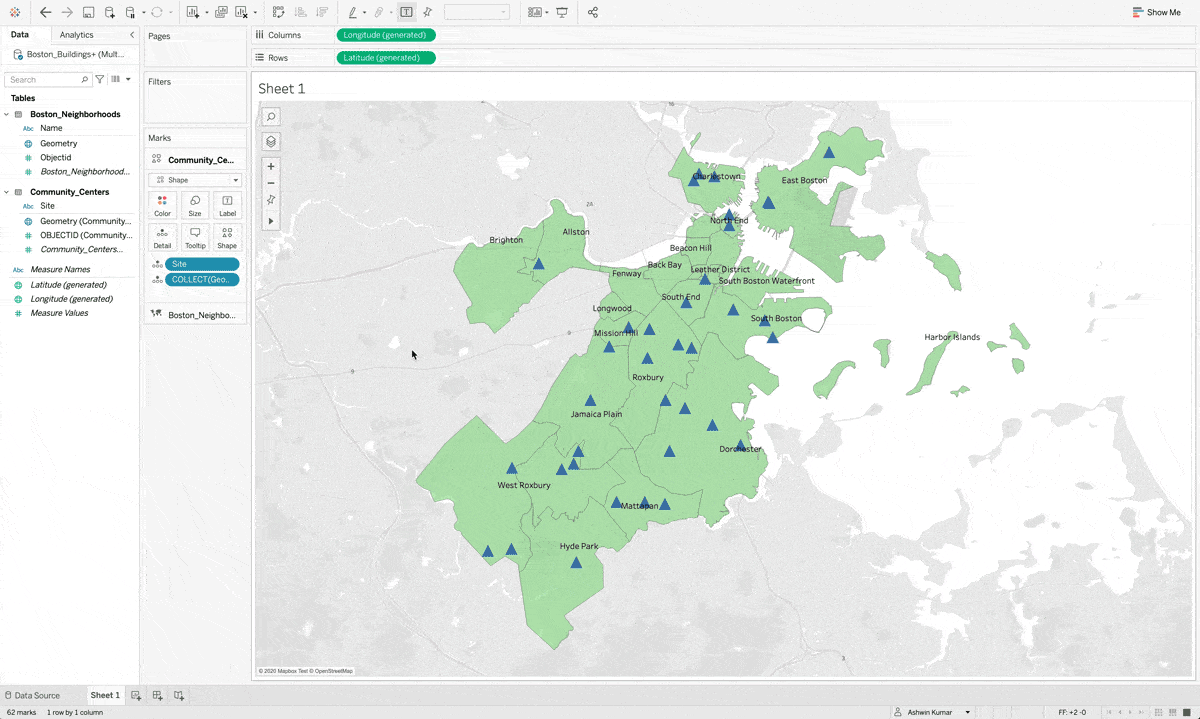
Task: Duplicate the sheet using the toolbar icon
Action: [221, 12]
